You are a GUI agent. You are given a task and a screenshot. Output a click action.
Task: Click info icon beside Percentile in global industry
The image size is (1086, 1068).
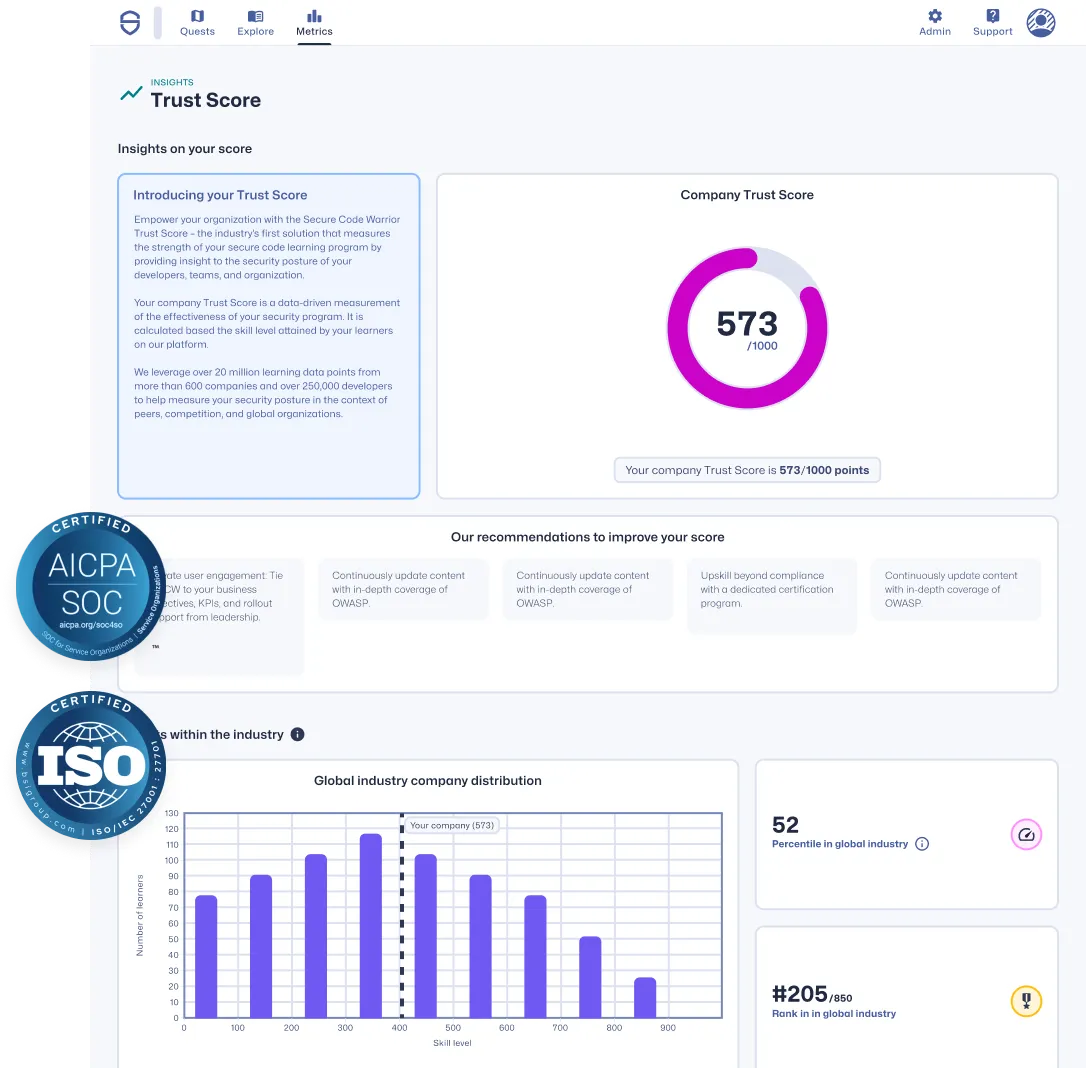point(922,844)
